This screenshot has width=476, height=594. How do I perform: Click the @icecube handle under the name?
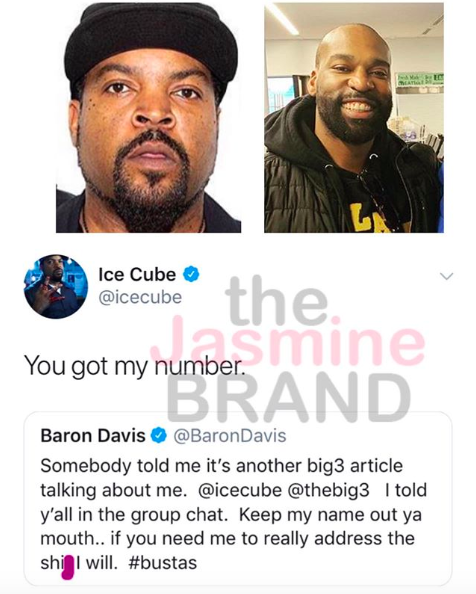[x=140, y=297]
